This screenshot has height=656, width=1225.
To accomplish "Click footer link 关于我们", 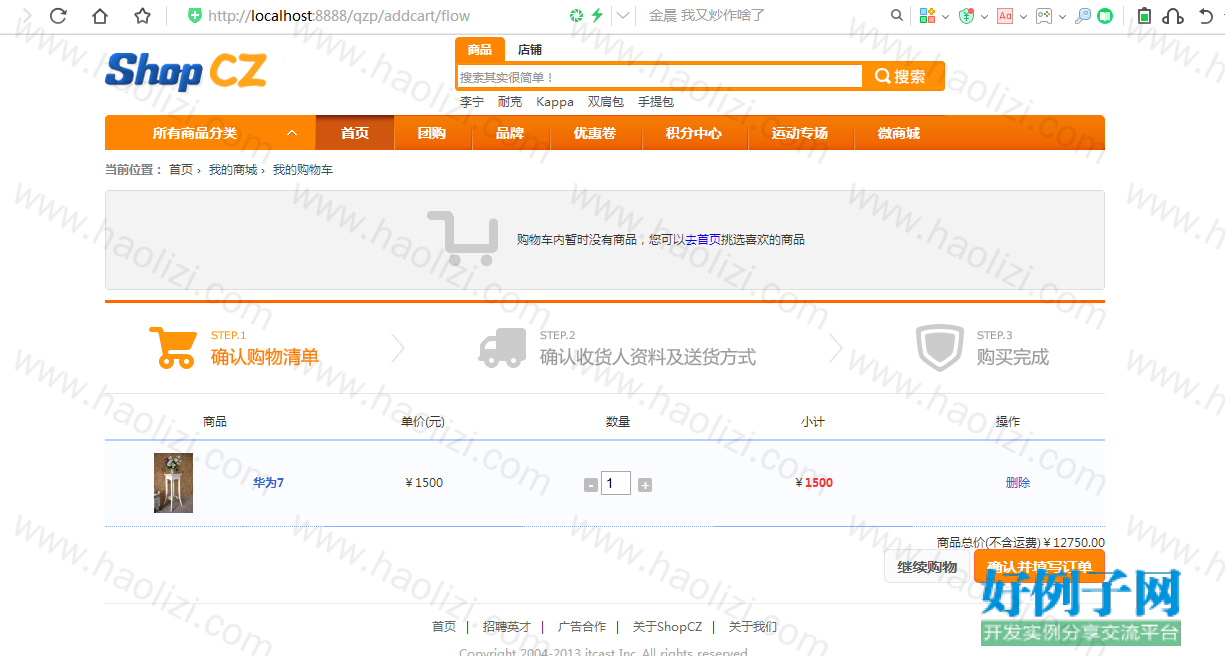I will [x=753, y=627].
